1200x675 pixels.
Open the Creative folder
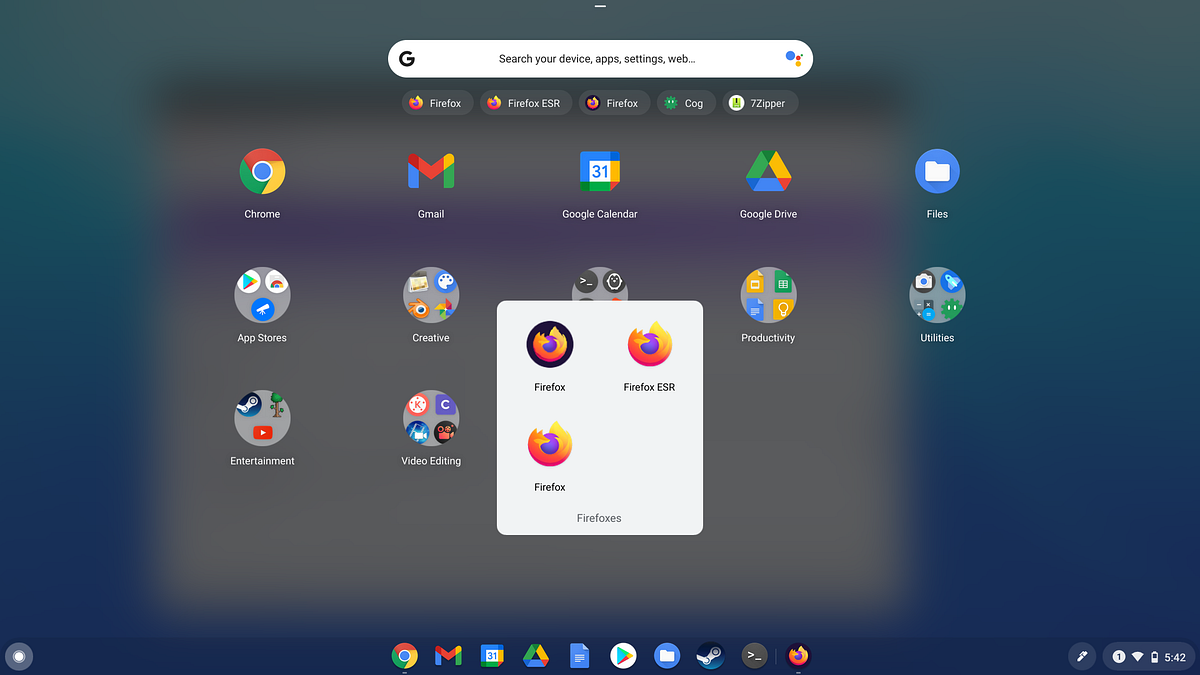tap(431, 295)
